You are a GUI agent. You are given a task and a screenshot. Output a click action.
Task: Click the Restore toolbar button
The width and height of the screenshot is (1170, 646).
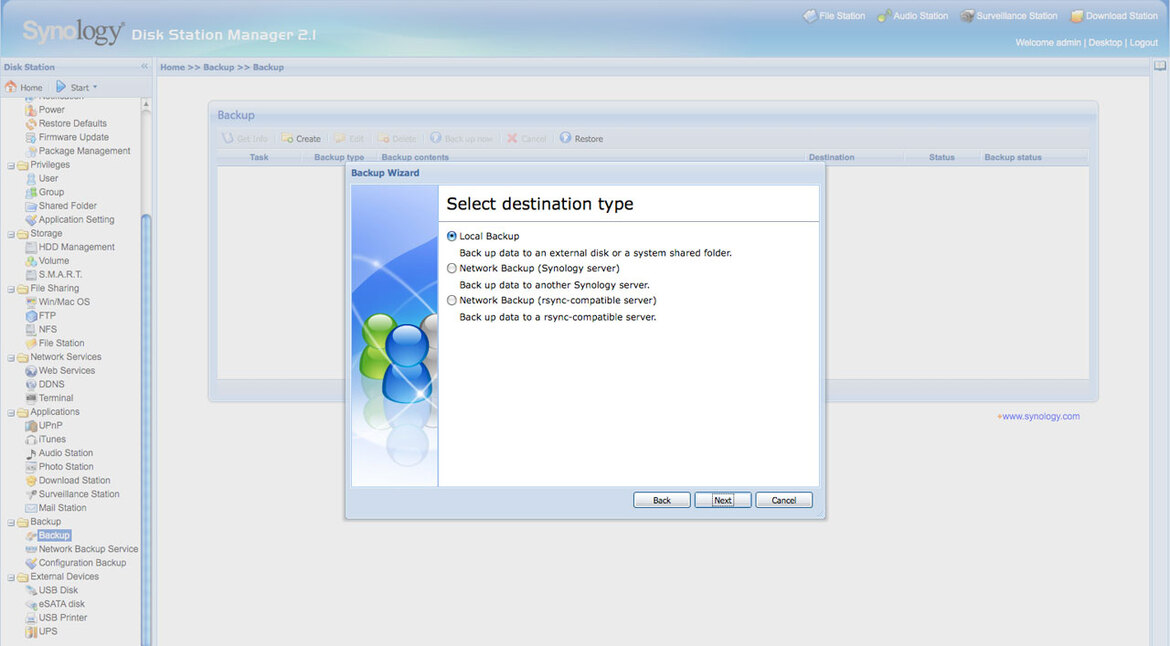pyautogui.click(x=581, y=139)
